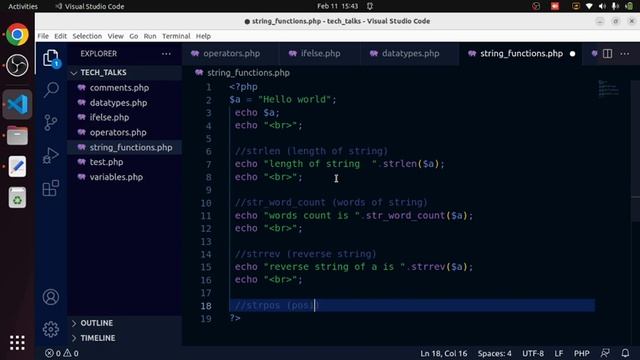Open the Help menu

click(203, 36)
